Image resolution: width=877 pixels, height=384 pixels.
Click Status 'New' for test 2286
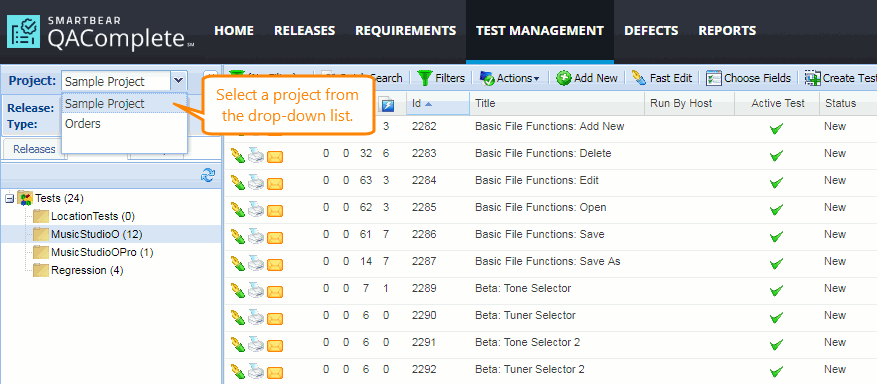834,234
